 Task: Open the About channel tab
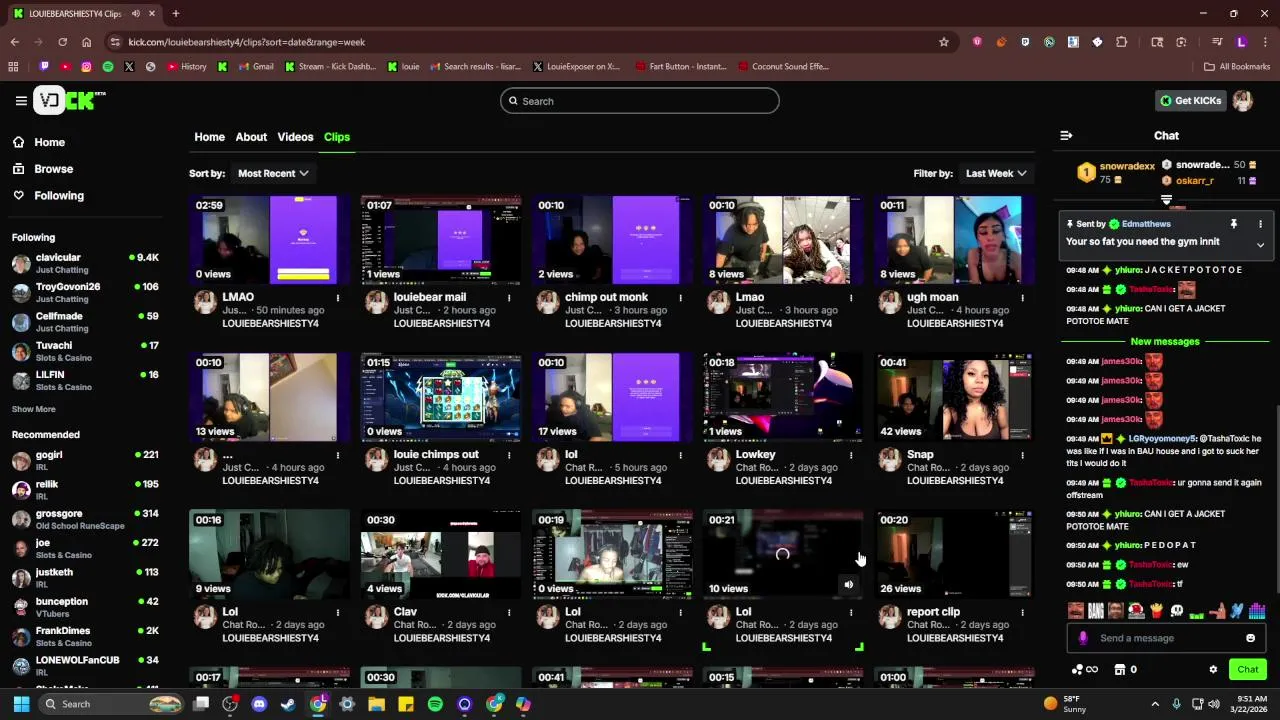(x=251, y=137)
